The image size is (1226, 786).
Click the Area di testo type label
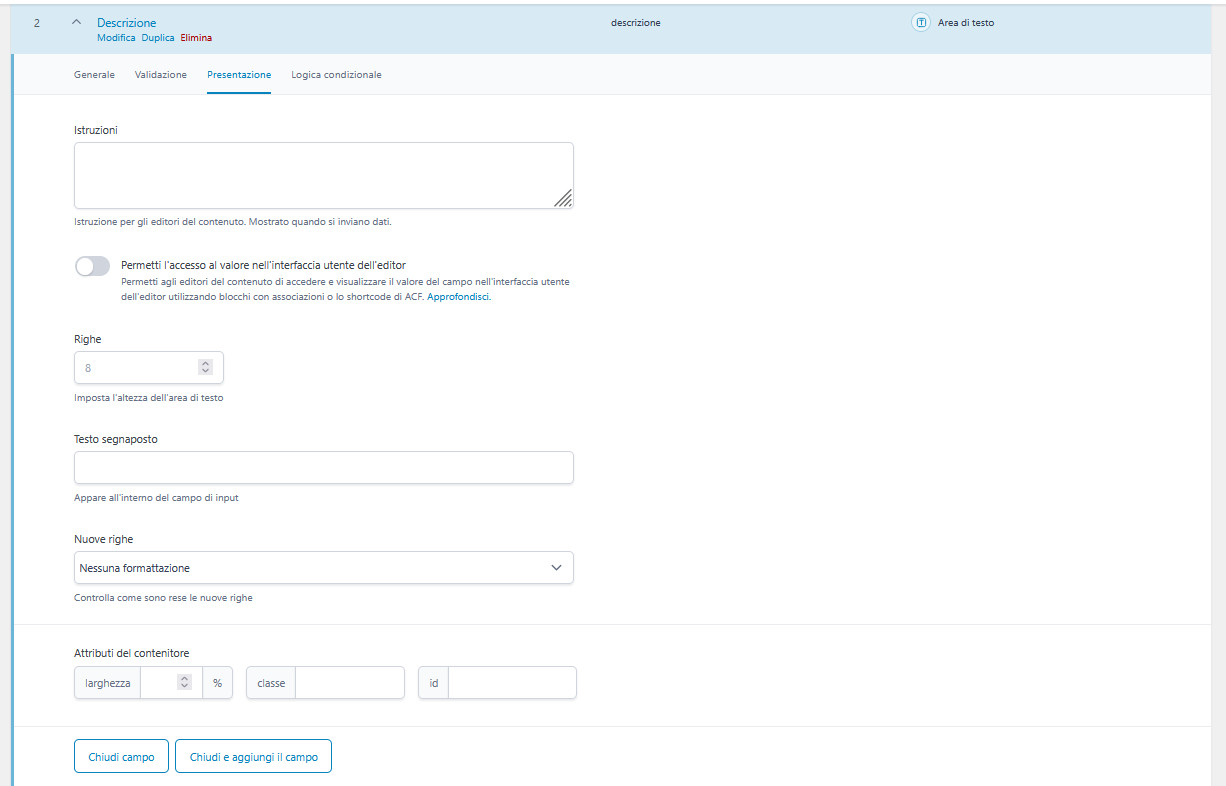[x=966, y=22]
